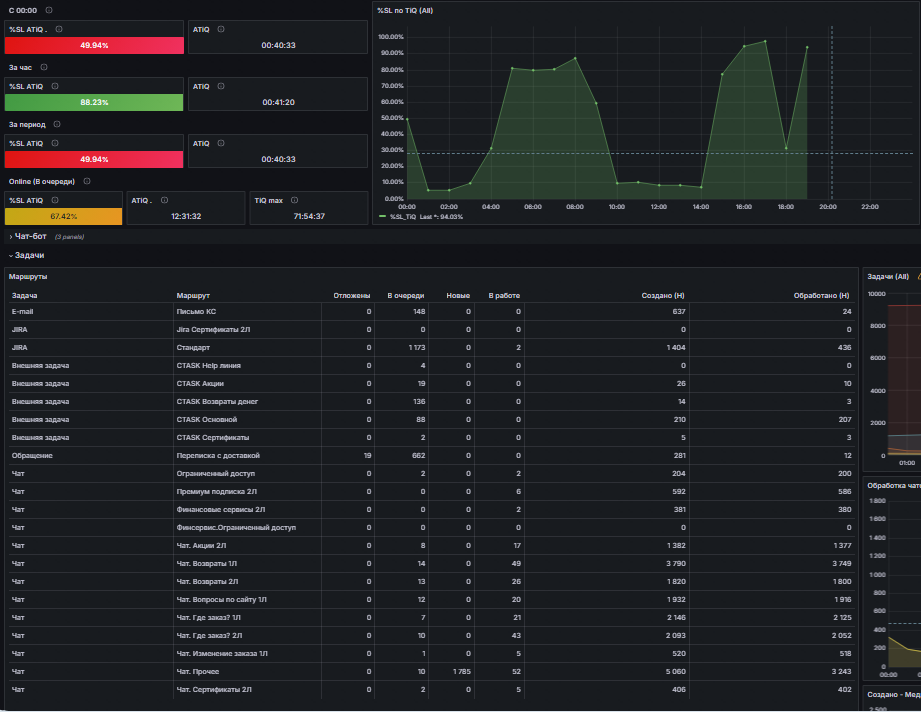Viewport: 921px width, 712px height.
Task: Click info icon on ATIQ panel showing 12:31:32
Action: pyautogui.click(x=164, y=200)
